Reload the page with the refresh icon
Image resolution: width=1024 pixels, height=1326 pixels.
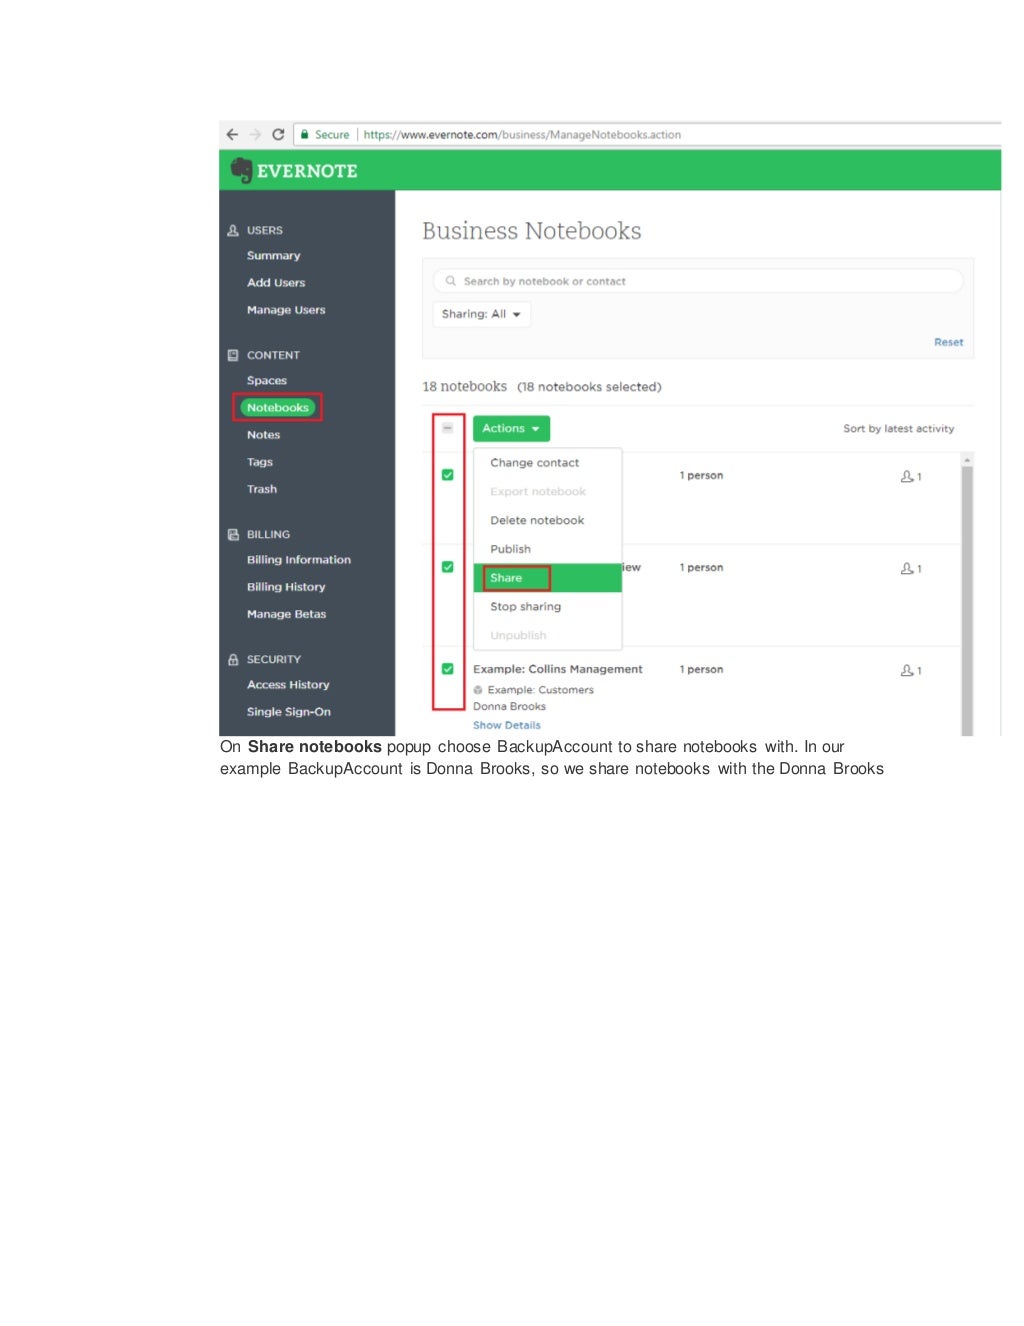click(278, 134)
